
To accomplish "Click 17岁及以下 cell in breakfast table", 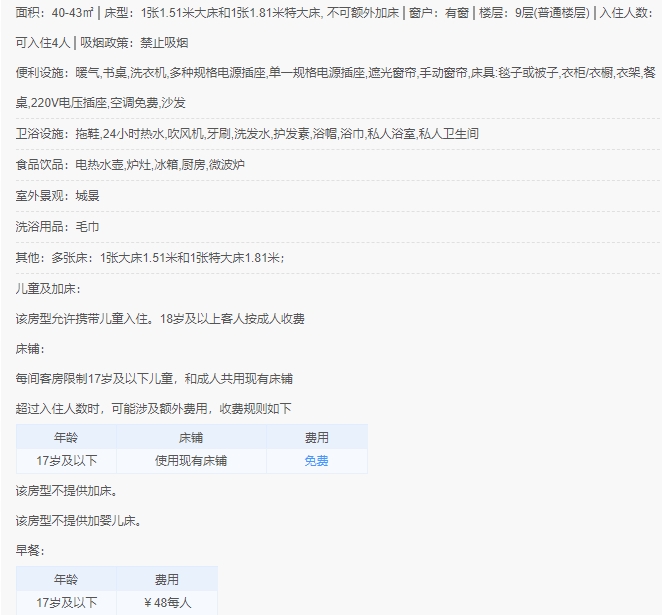I will (x=66, y=602).
